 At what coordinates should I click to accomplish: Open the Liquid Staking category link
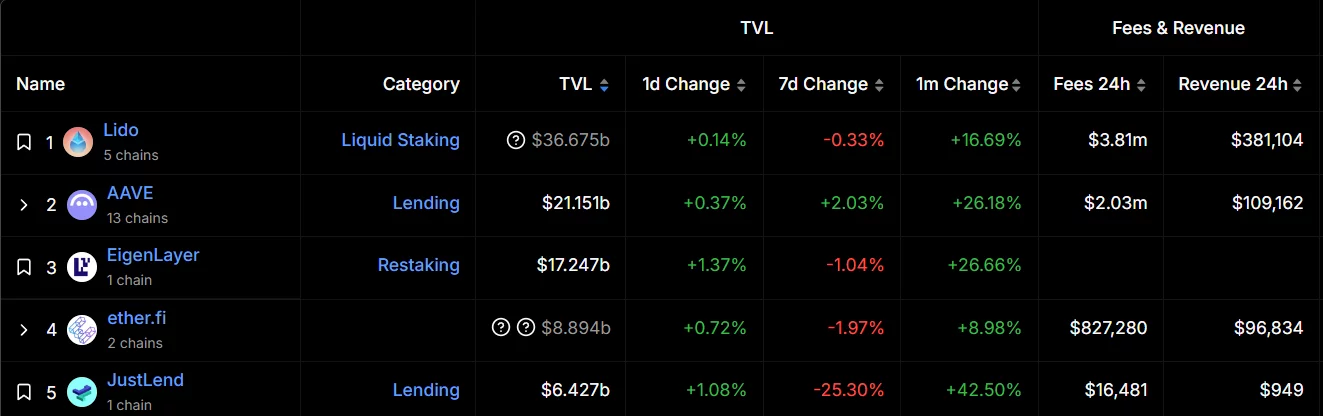(x=400, y=140)
